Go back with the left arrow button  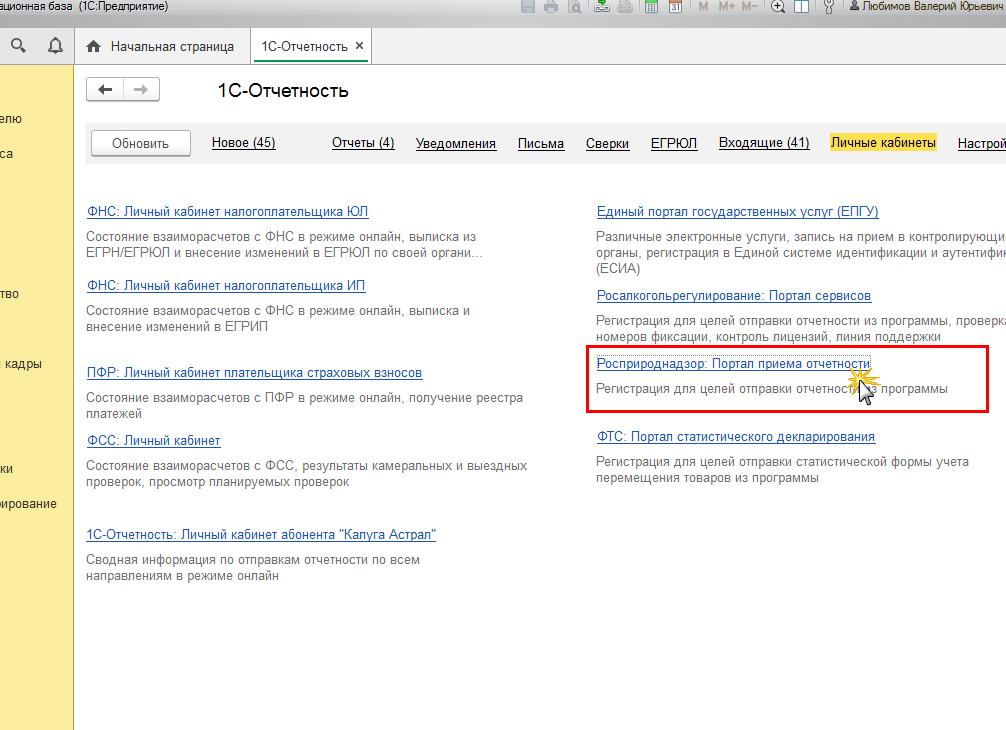(x=105, y=89)
